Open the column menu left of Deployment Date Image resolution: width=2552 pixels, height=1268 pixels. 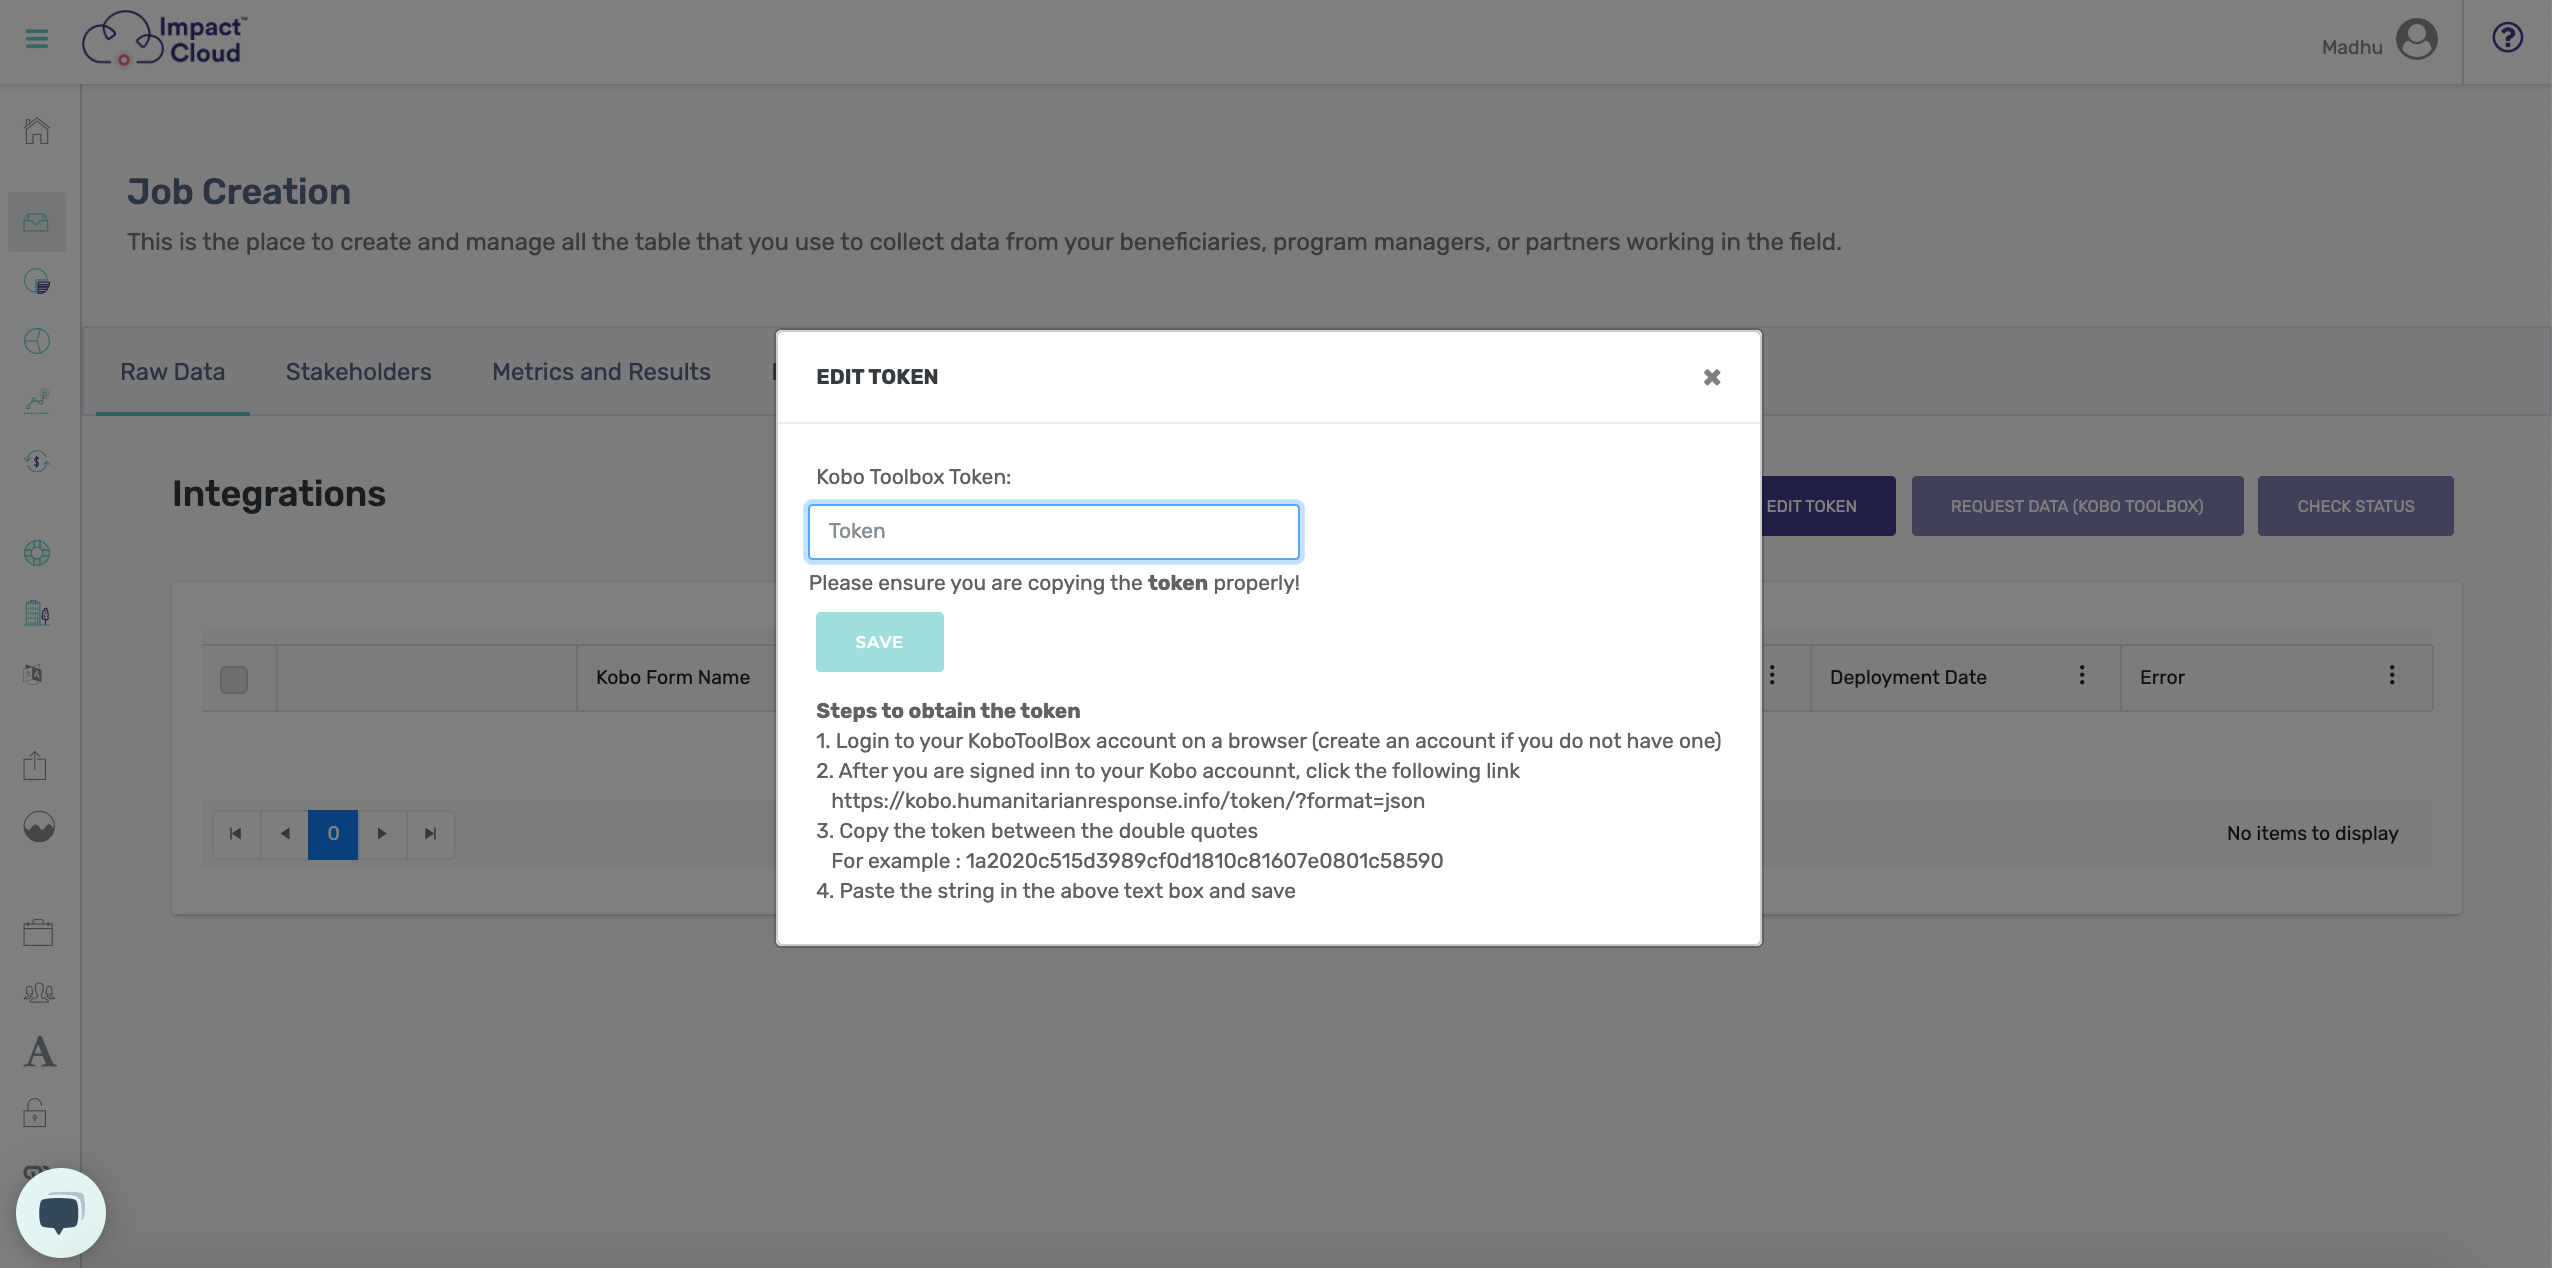tap(1772, 676)
